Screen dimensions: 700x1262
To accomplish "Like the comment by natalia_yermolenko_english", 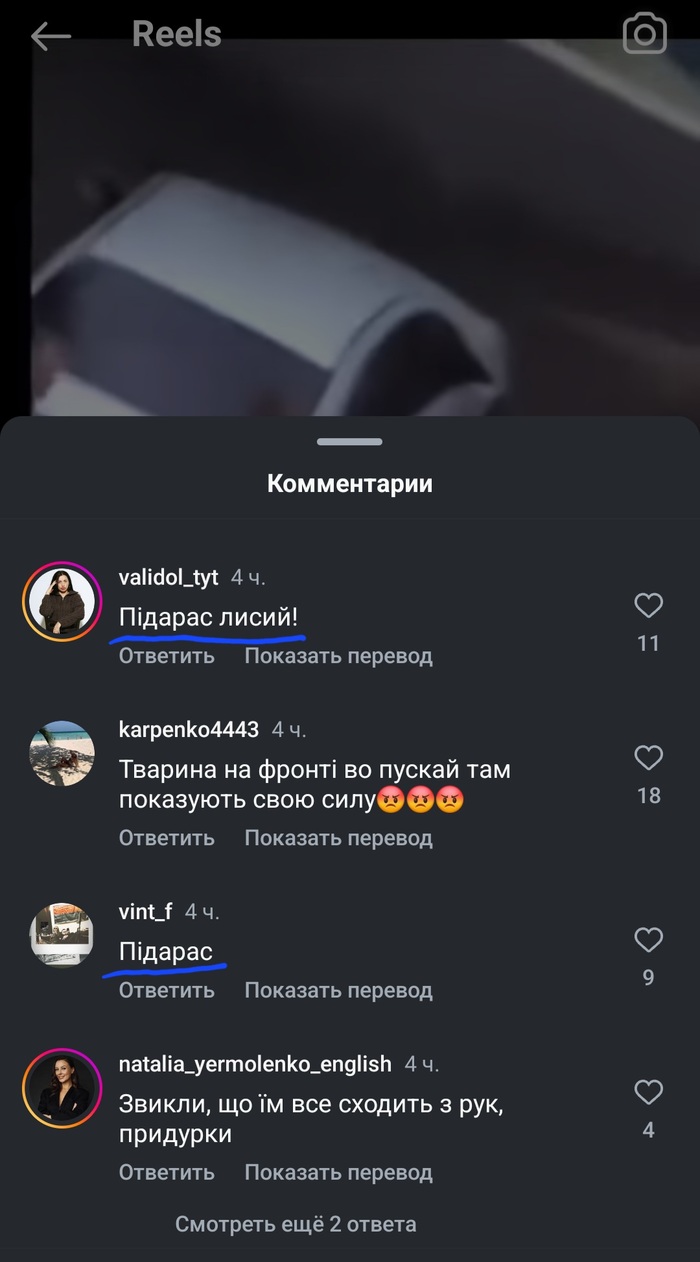I will (x=649, y=1093).
